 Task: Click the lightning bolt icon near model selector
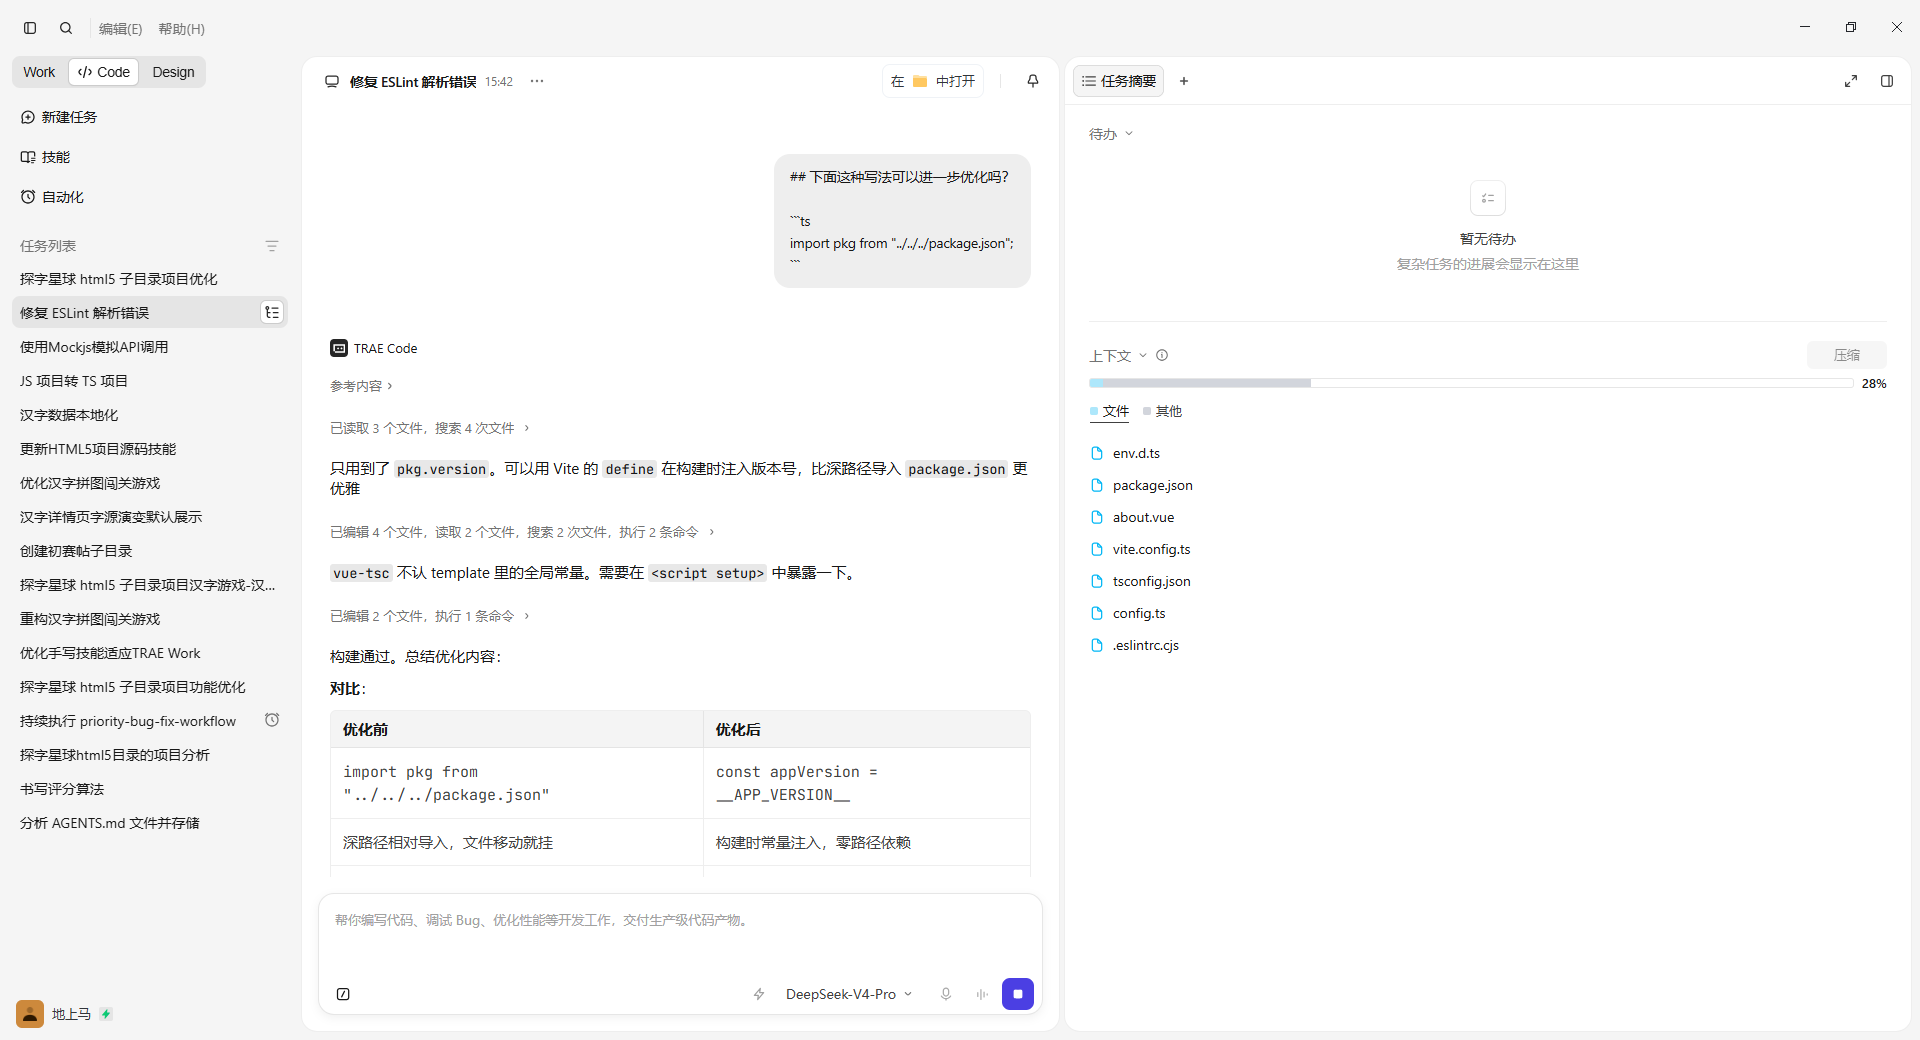point(759,994)
